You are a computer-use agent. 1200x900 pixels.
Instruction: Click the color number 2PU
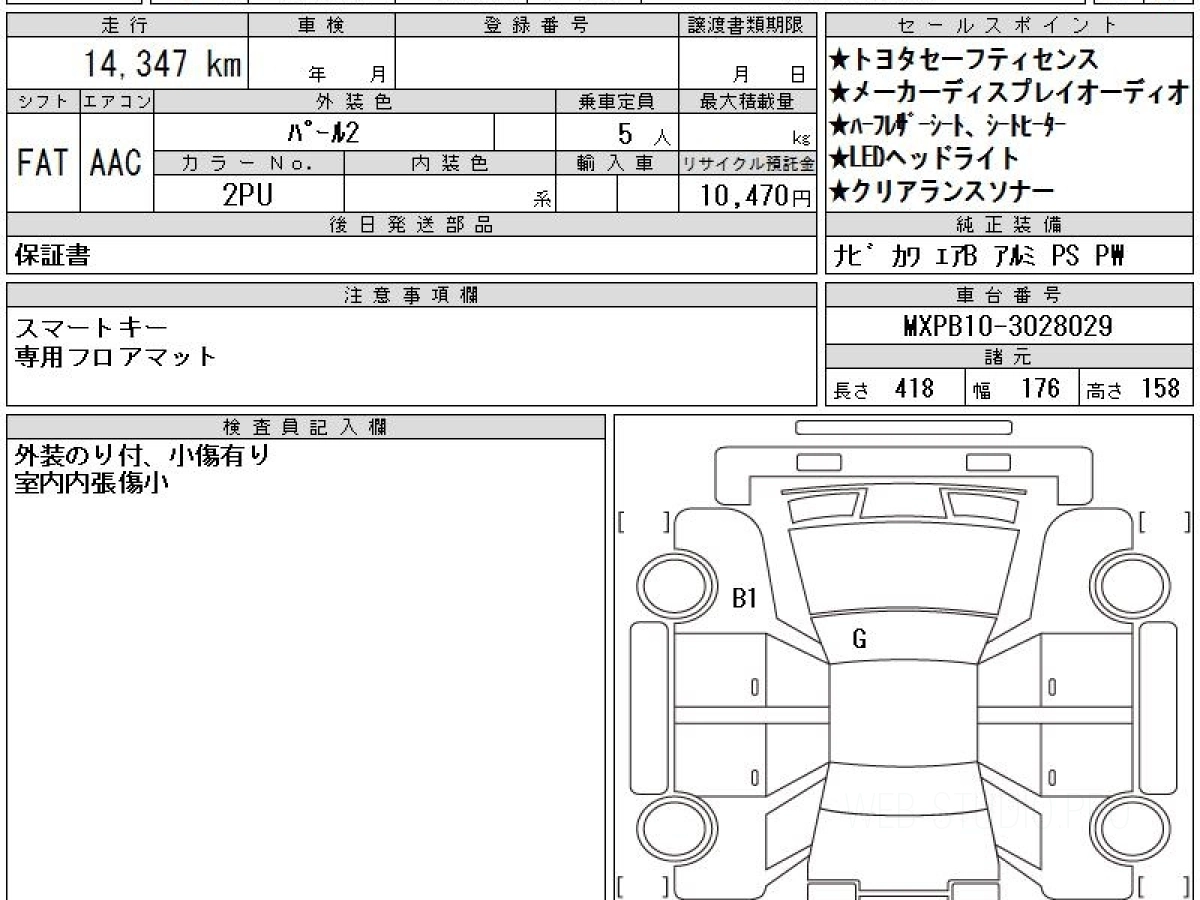(248, 194)
